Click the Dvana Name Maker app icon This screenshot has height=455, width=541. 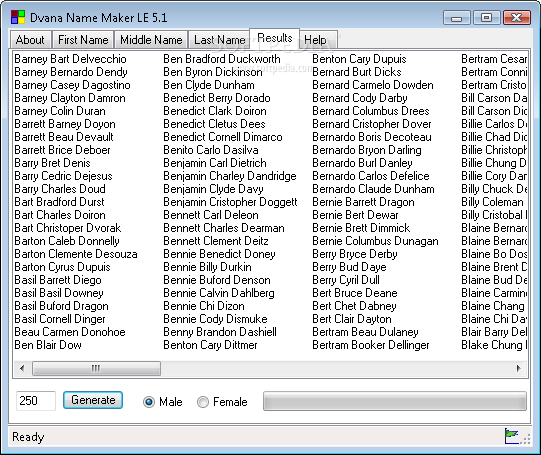(x=18, y=17)
